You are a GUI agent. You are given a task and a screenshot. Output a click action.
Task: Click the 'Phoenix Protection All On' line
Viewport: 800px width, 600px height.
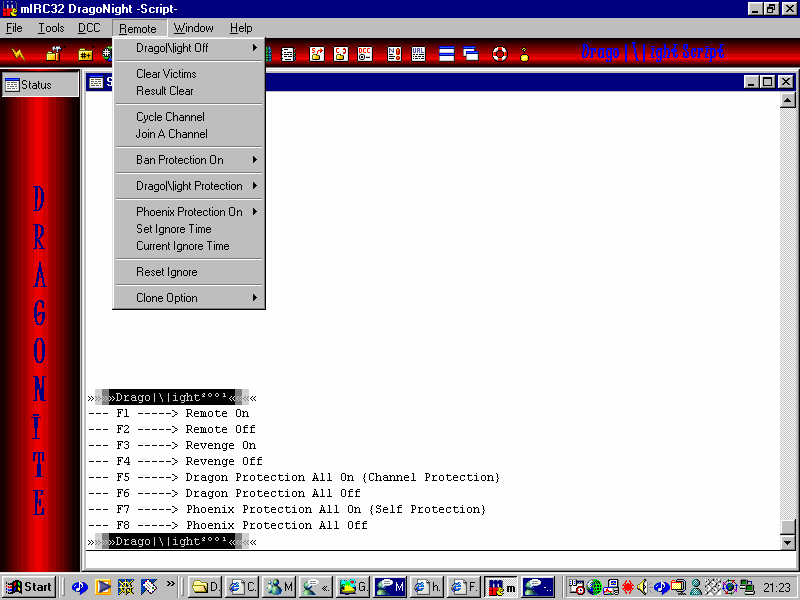pyautogui.click(x=287, y=509)
